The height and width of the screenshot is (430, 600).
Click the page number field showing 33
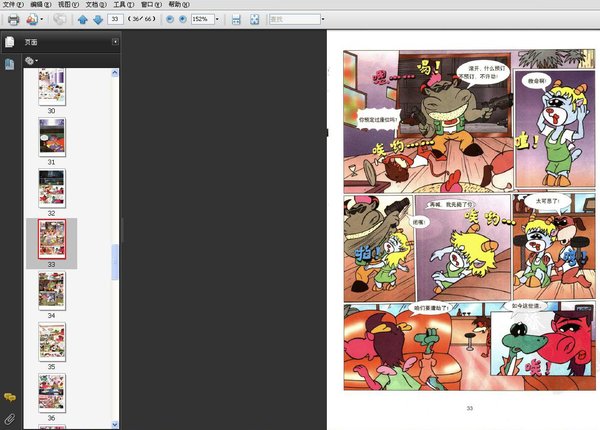[115, 19]
